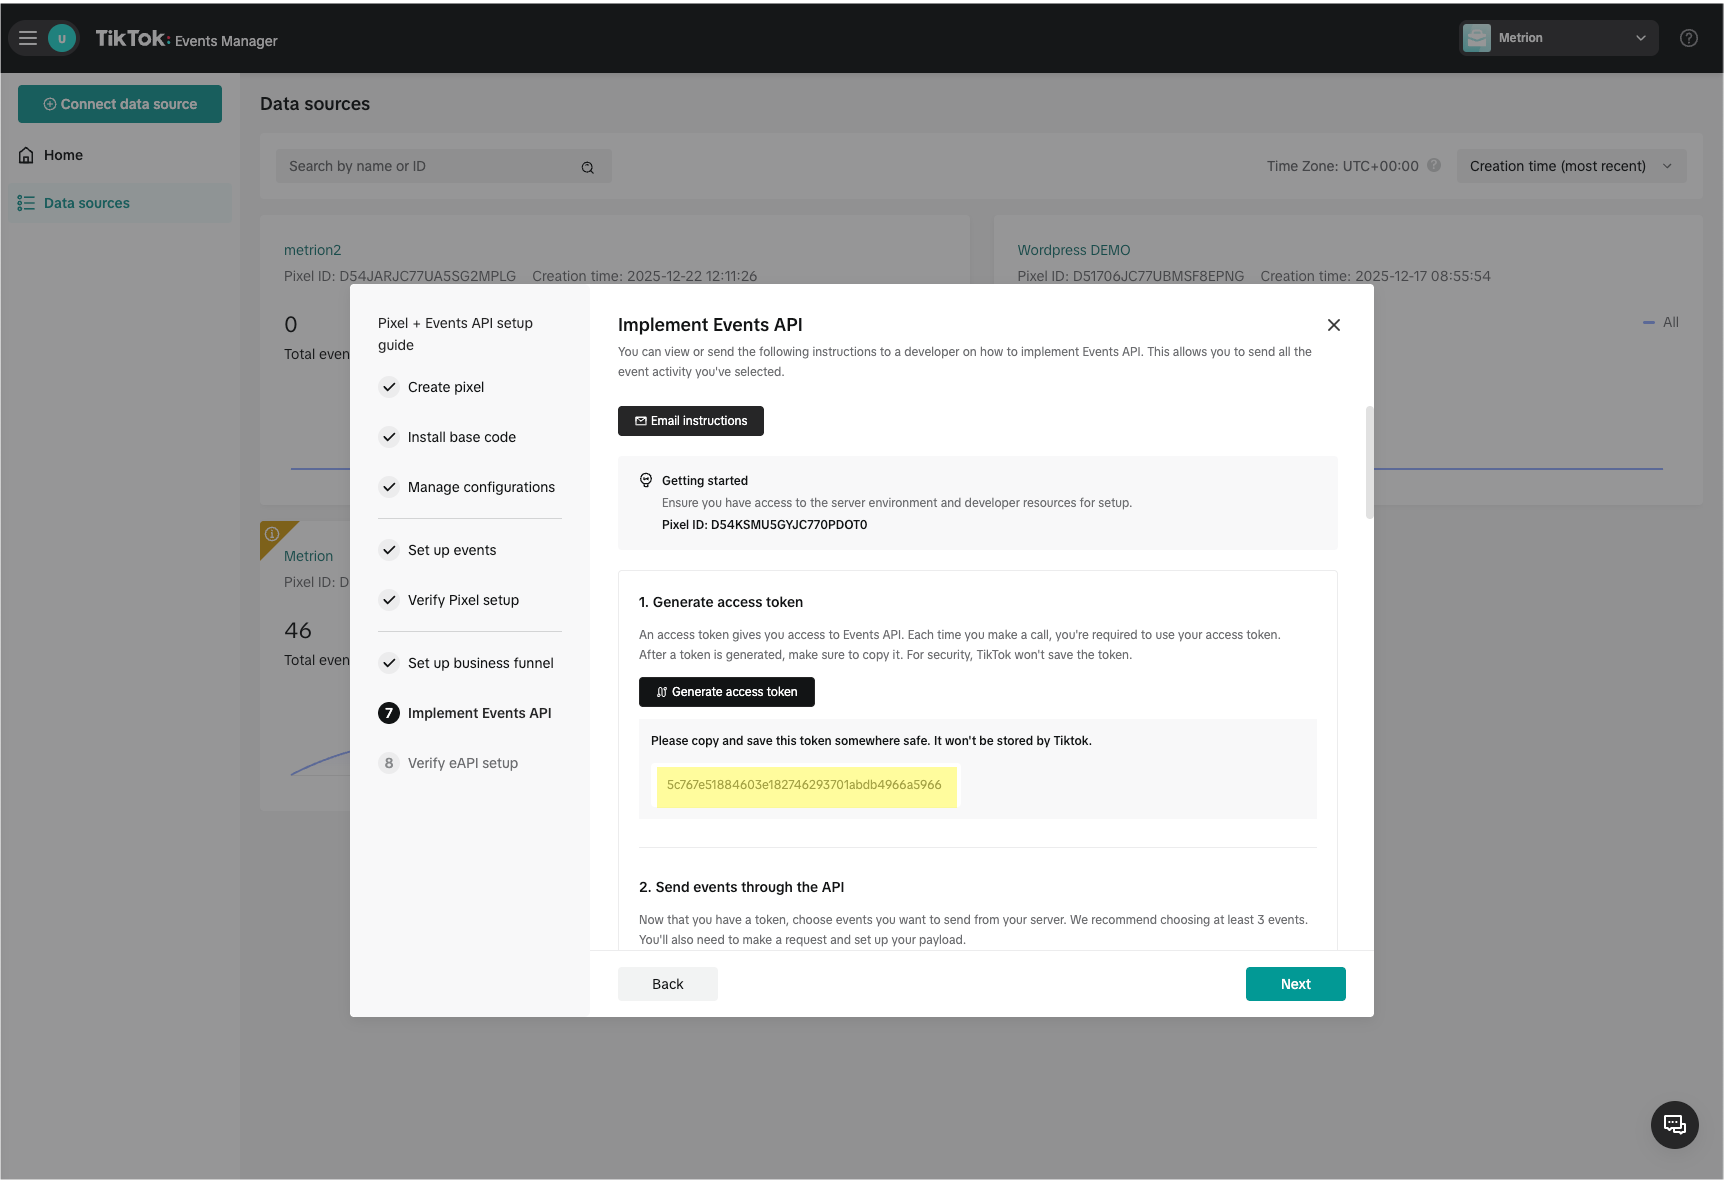Click the step 7 number badge
This screenshot has height=1183, width=1724.
pos(389,713)
